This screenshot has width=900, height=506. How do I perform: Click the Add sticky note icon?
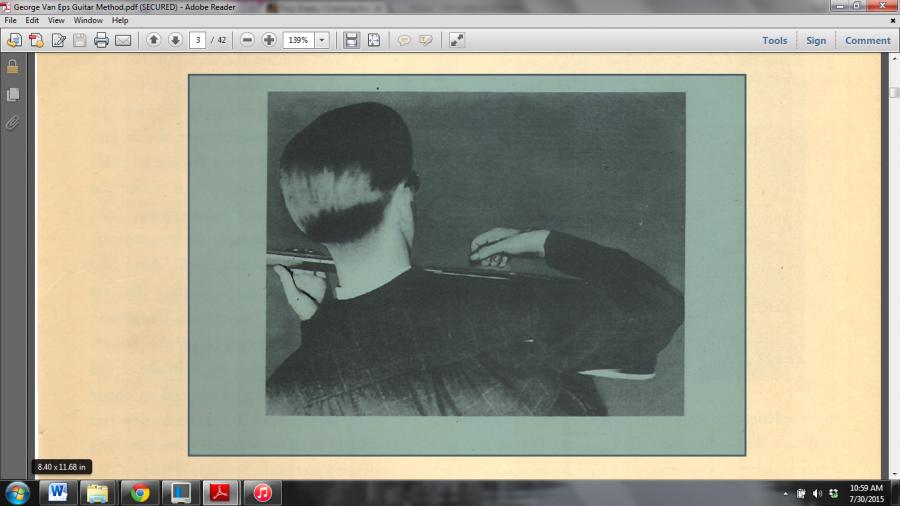404,40
